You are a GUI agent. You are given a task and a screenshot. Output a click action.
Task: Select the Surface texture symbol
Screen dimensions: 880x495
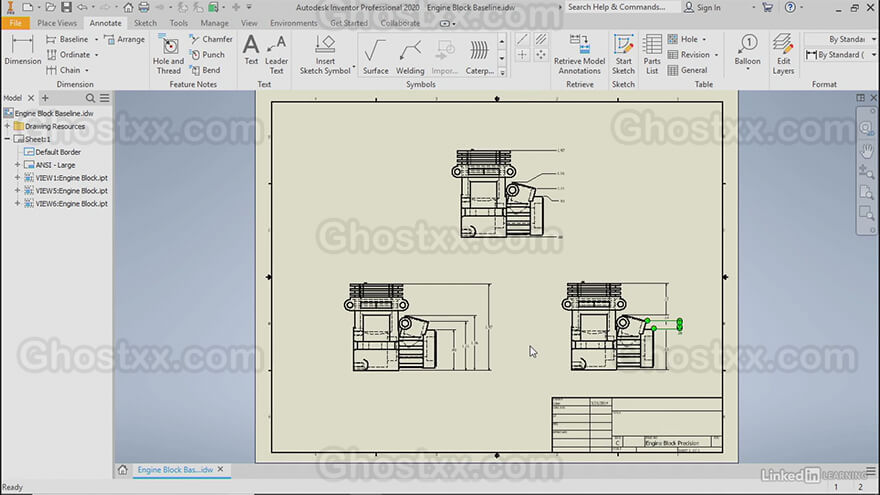(x=375, y=55)
